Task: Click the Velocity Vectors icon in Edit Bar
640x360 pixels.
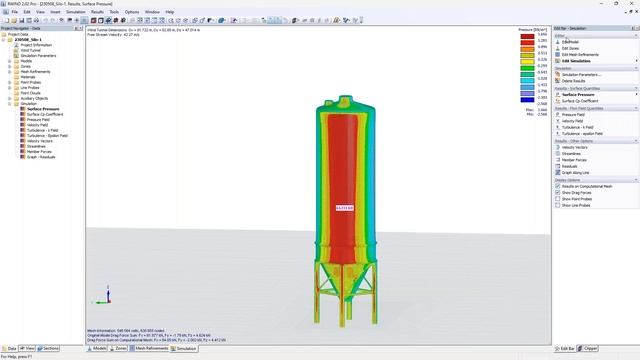Action: coord(558,147)
